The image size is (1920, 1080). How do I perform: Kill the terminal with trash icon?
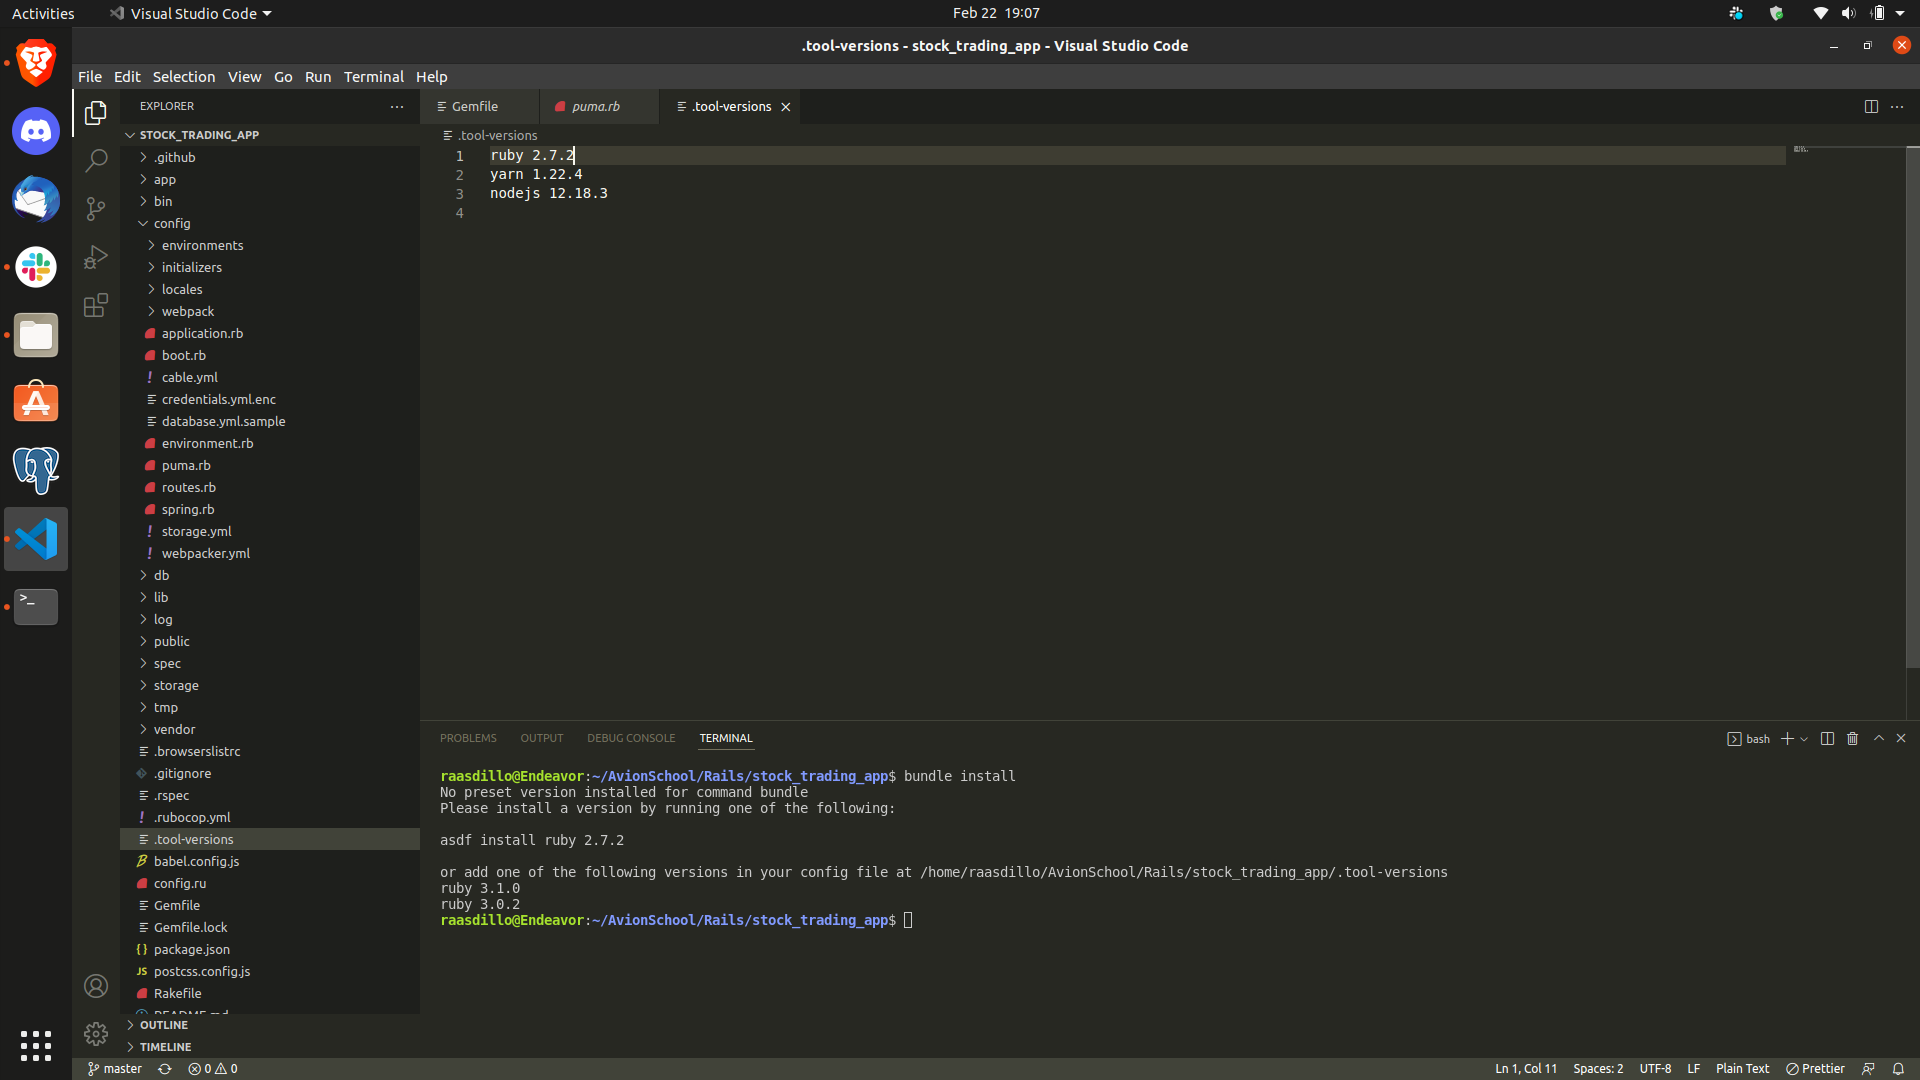click(x=1852, y=738)
